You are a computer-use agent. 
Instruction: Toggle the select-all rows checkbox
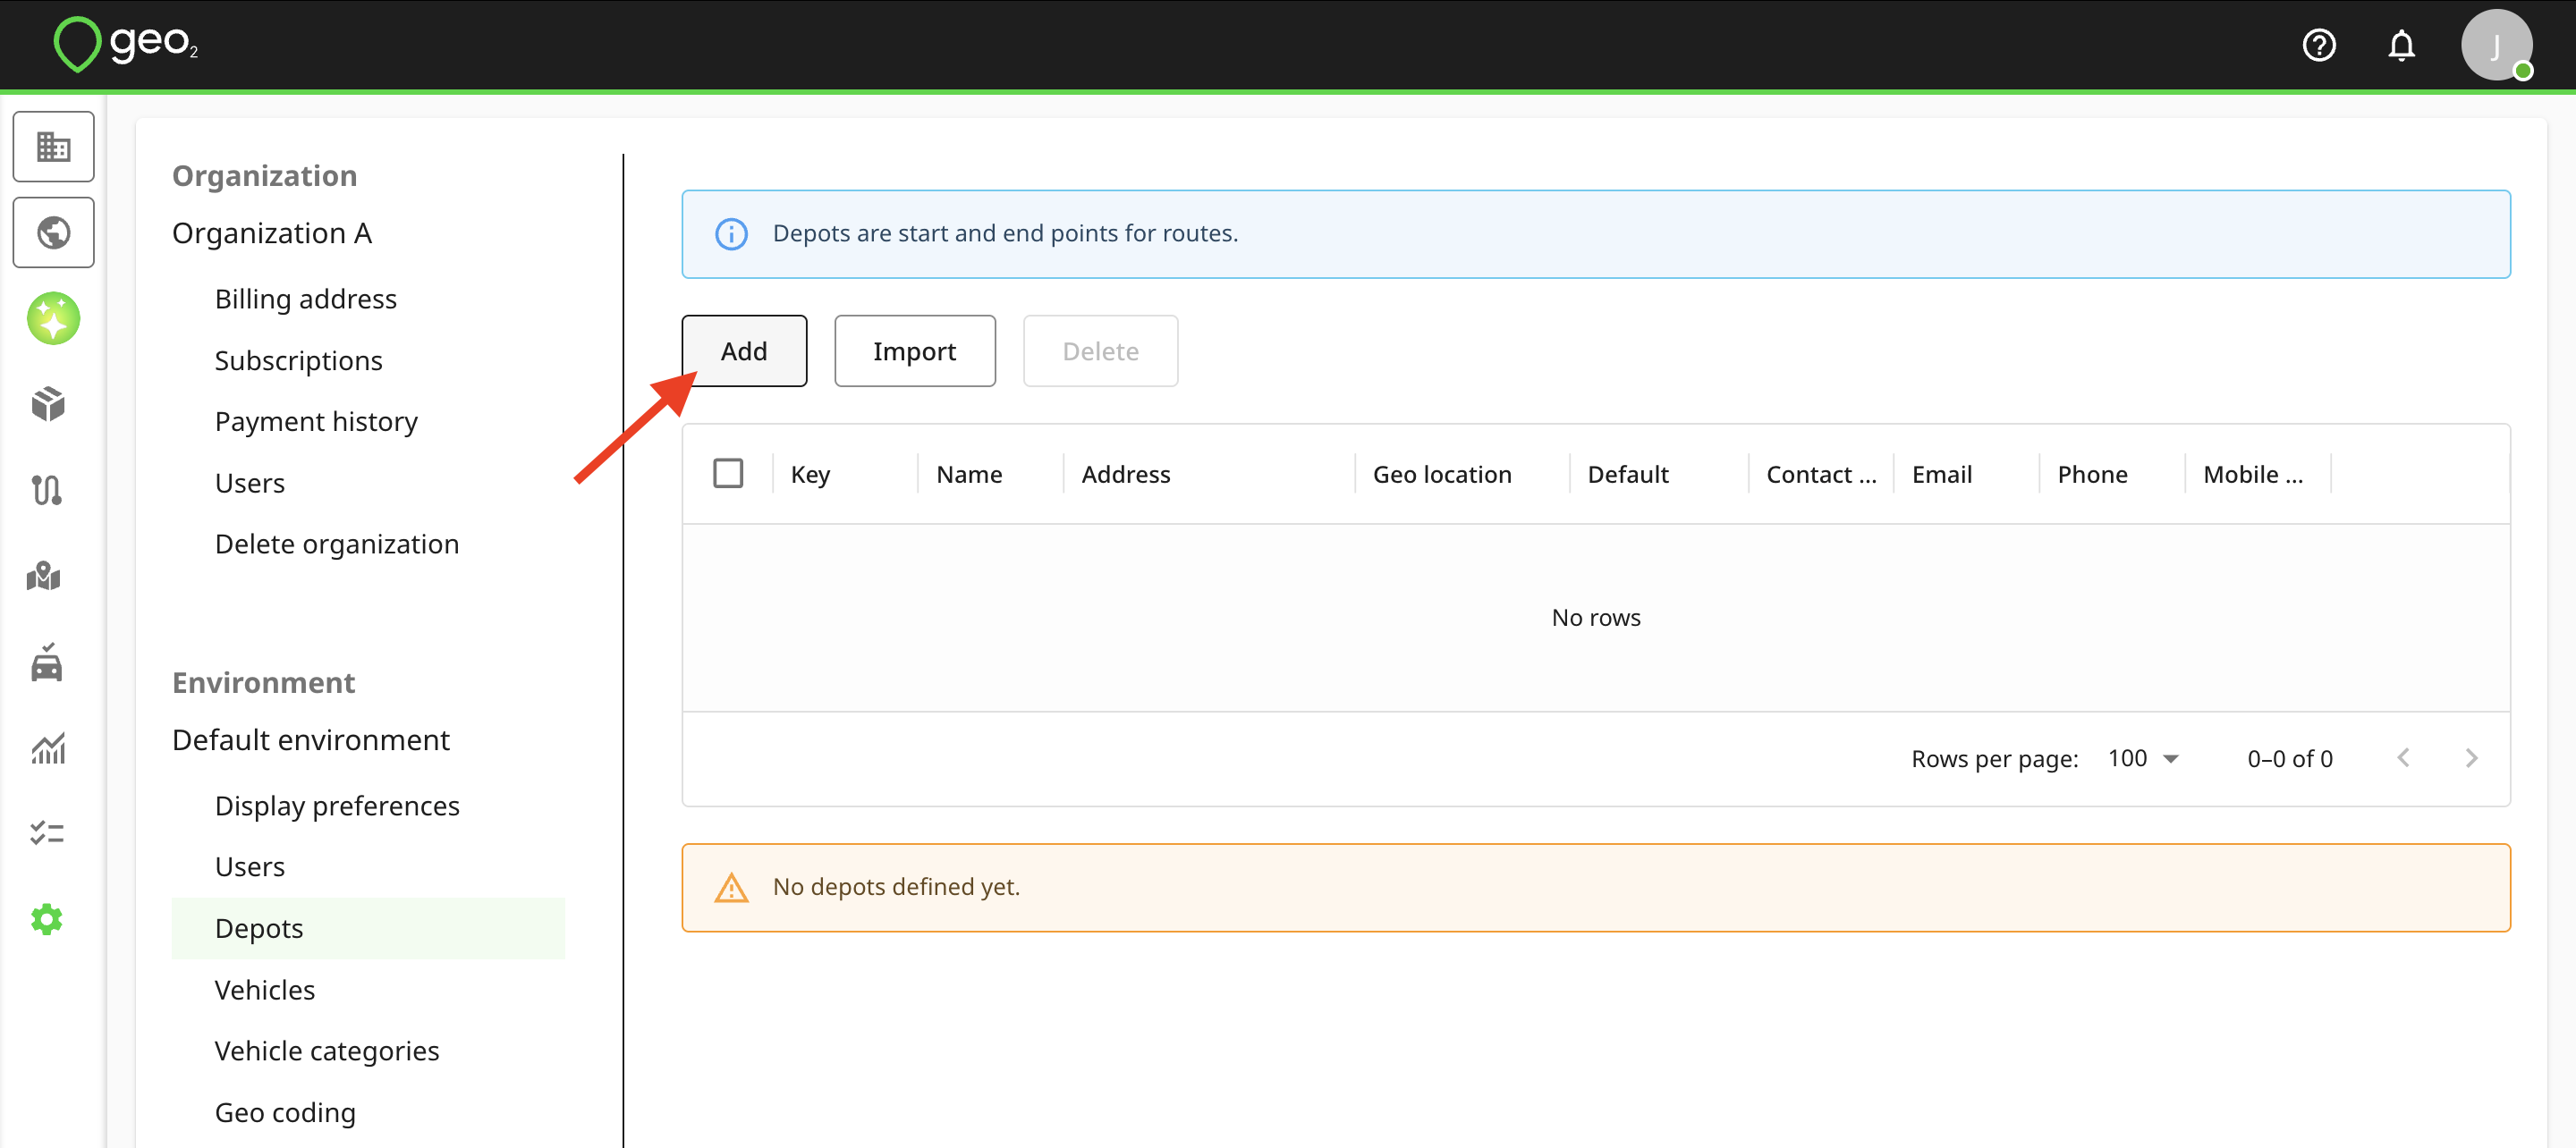click(728, 473)
